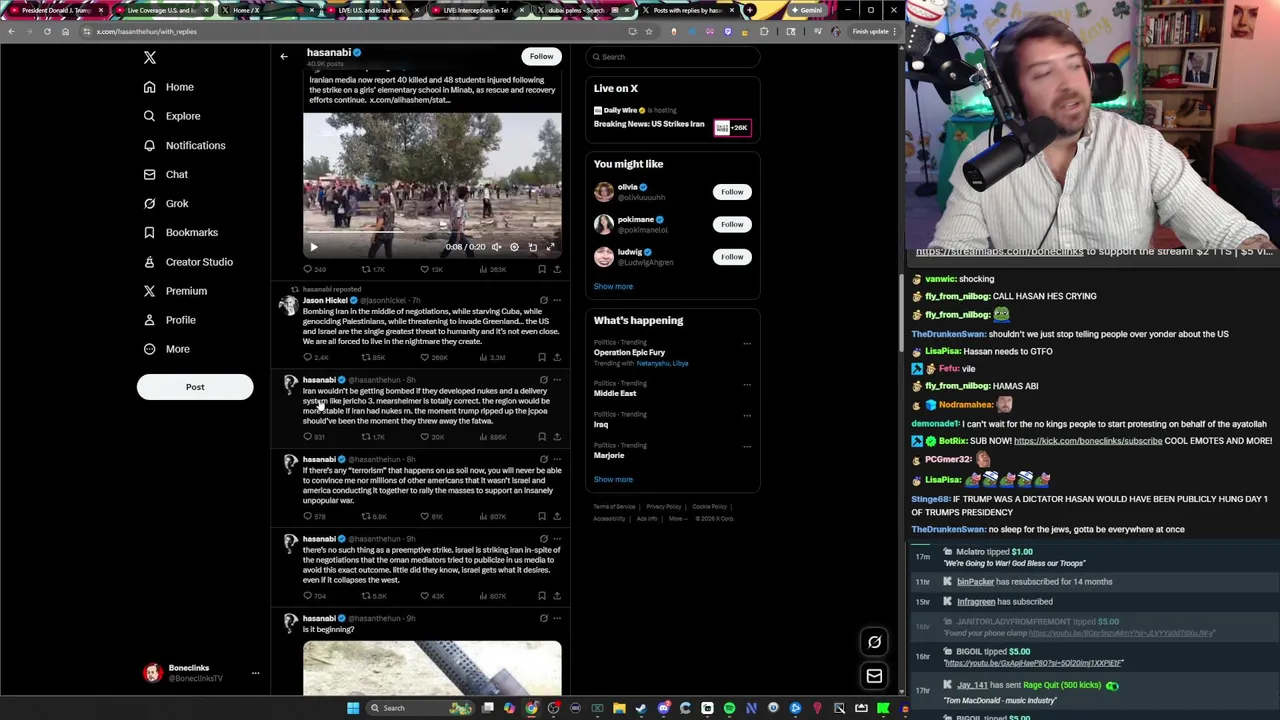Click the X logo in the sidebar
Screen dimensions: 1280x720
[149, 58]
